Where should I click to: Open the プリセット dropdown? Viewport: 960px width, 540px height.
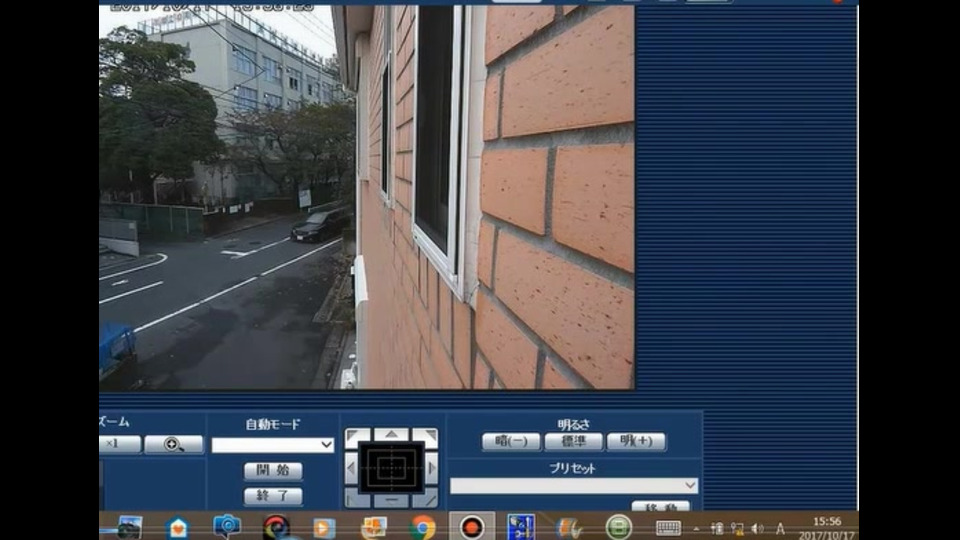(x=574, y=486)
